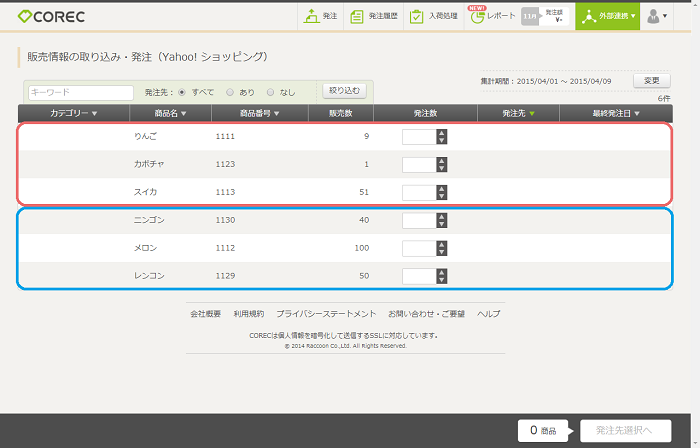Click the COREC logo

tap(51, 17)
